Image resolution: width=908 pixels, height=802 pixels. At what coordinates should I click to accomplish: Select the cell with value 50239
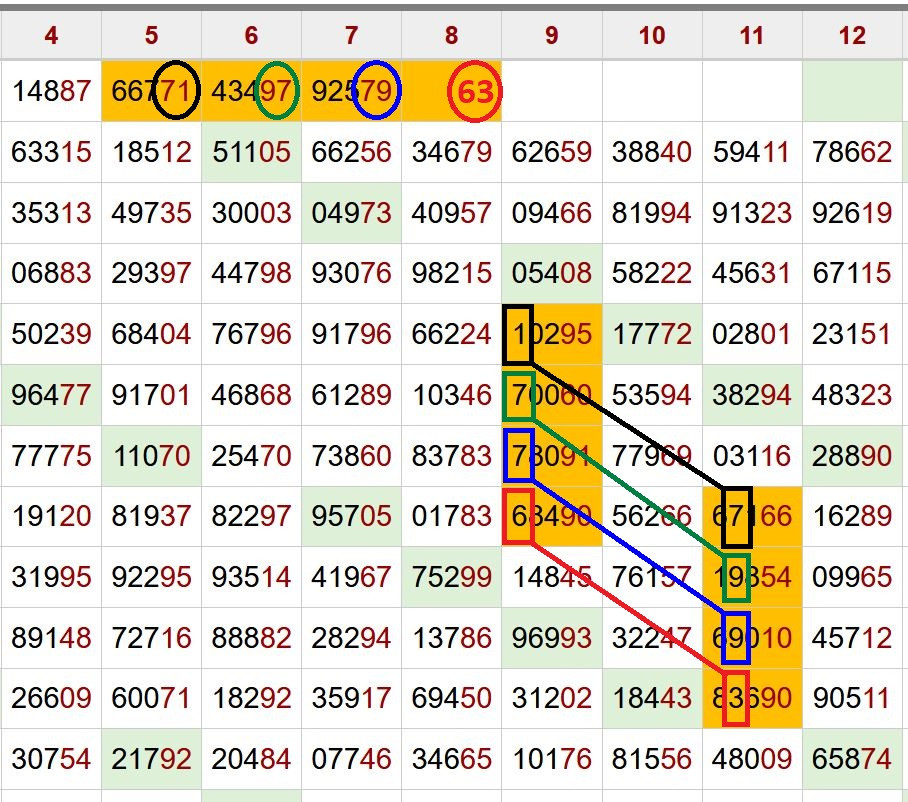coord(51,334)
